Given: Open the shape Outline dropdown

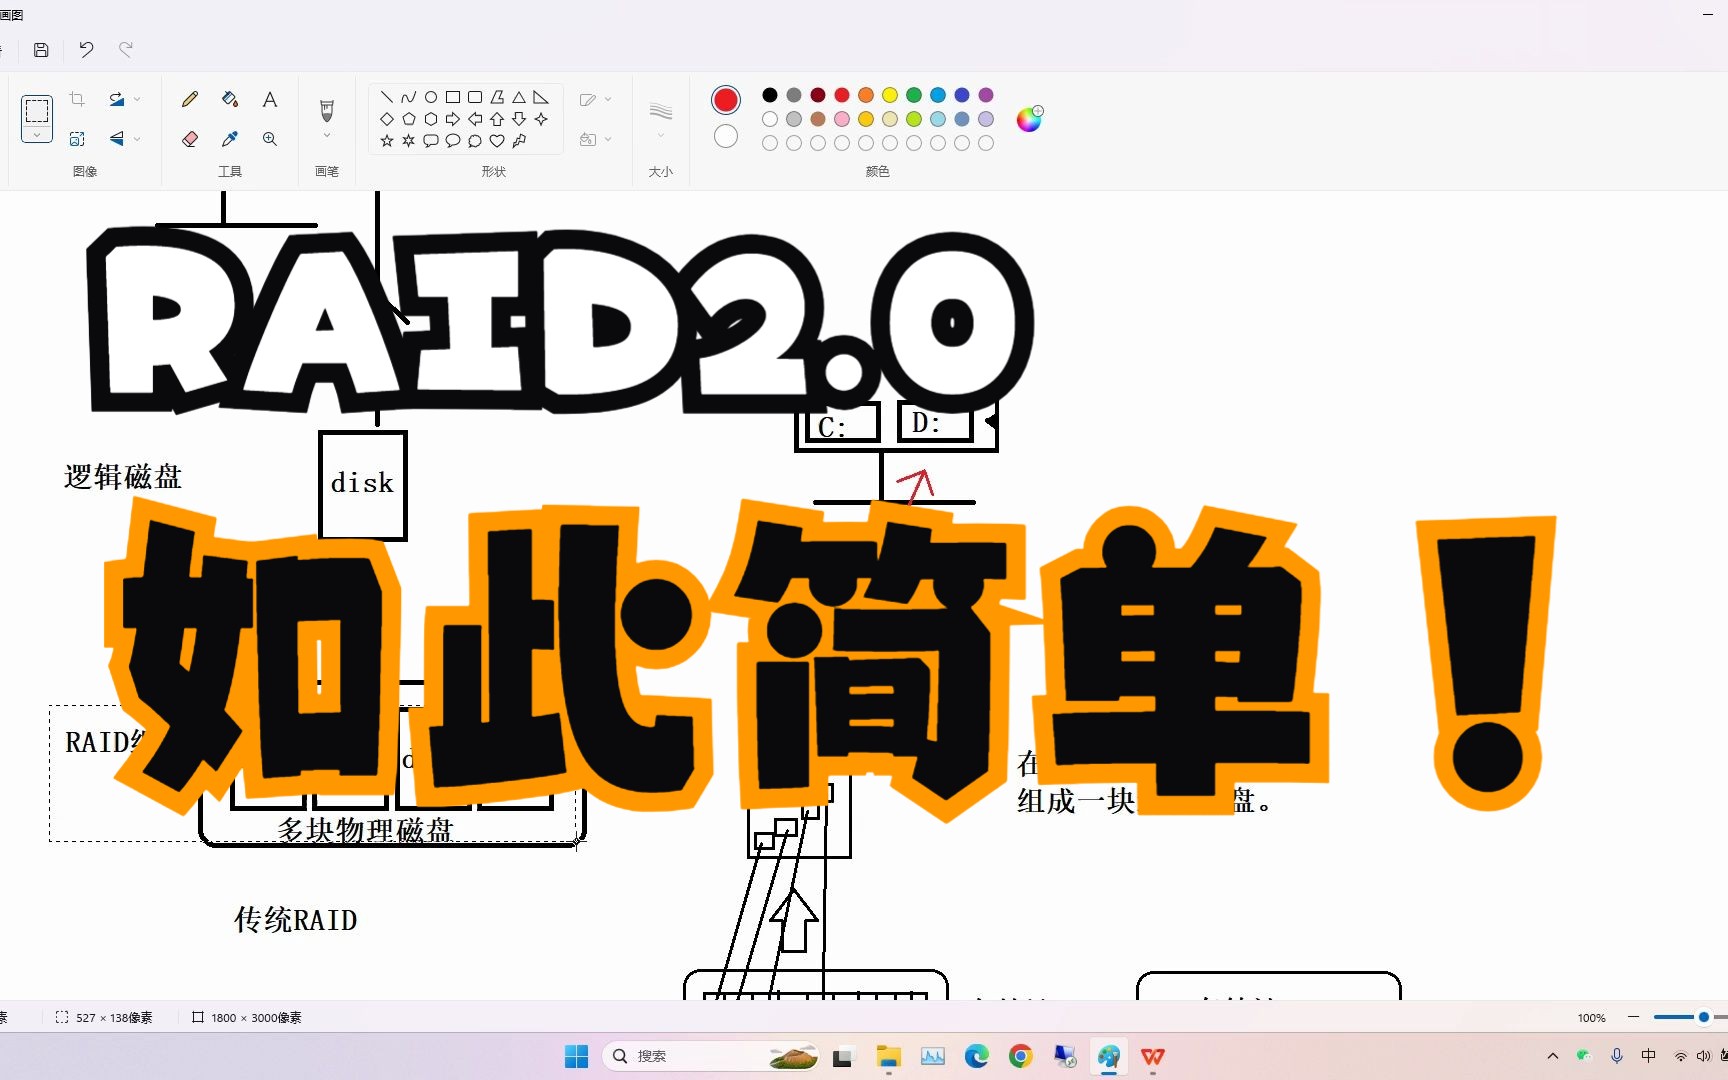Looking at the screenshot, I should tap(595, 99).
